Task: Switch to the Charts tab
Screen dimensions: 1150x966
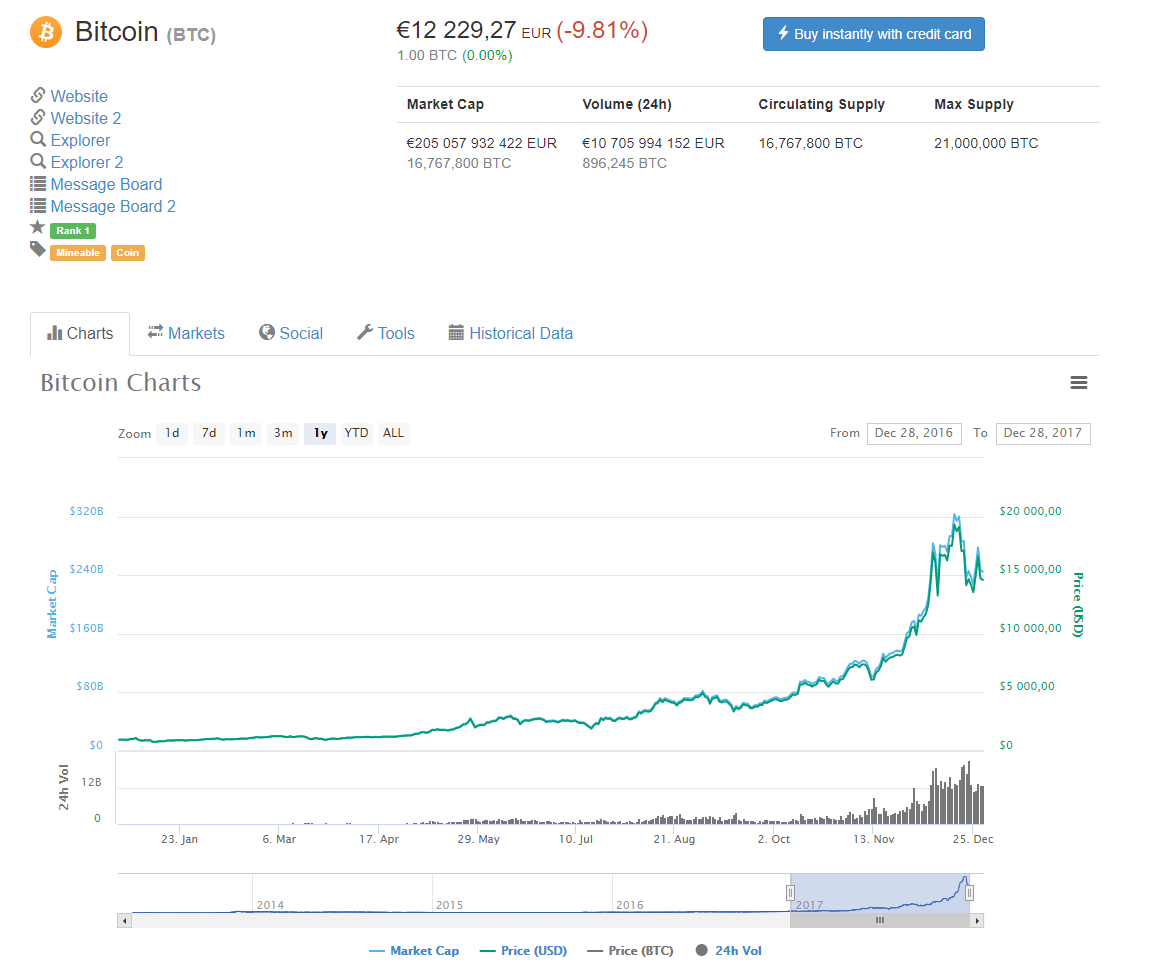Action: (x=80, y=333)
